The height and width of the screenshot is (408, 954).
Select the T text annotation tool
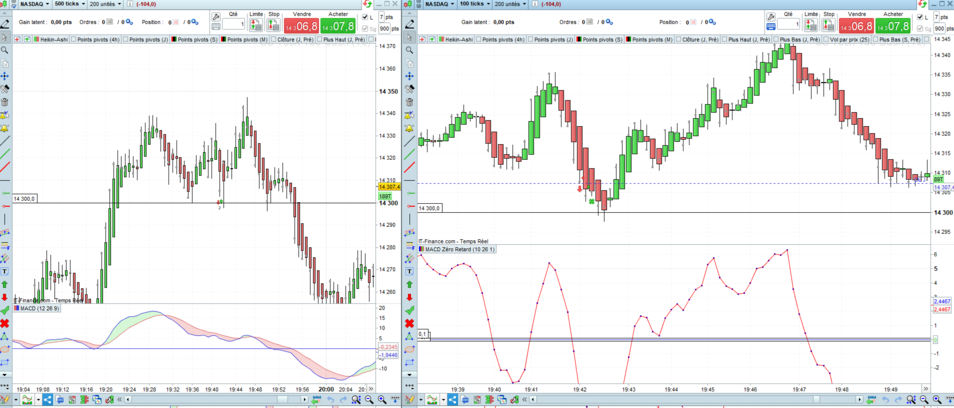(5, 271)
